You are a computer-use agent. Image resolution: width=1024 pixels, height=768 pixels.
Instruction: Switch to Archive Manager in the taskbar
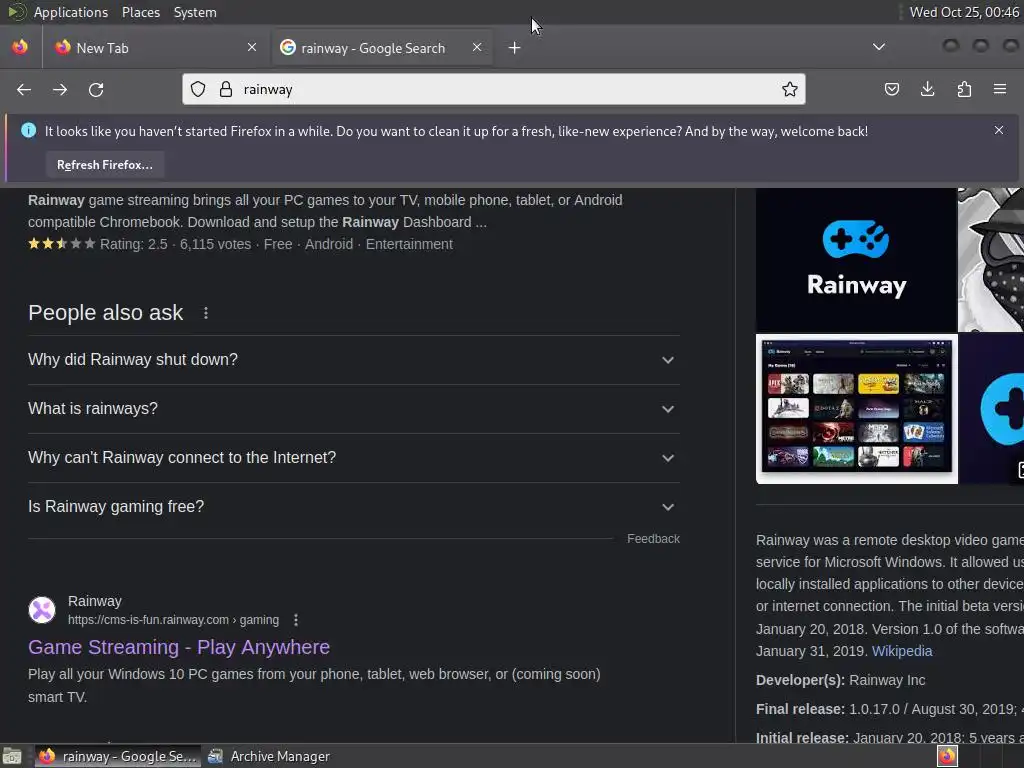pyautogui.click(x=269, y=756)
